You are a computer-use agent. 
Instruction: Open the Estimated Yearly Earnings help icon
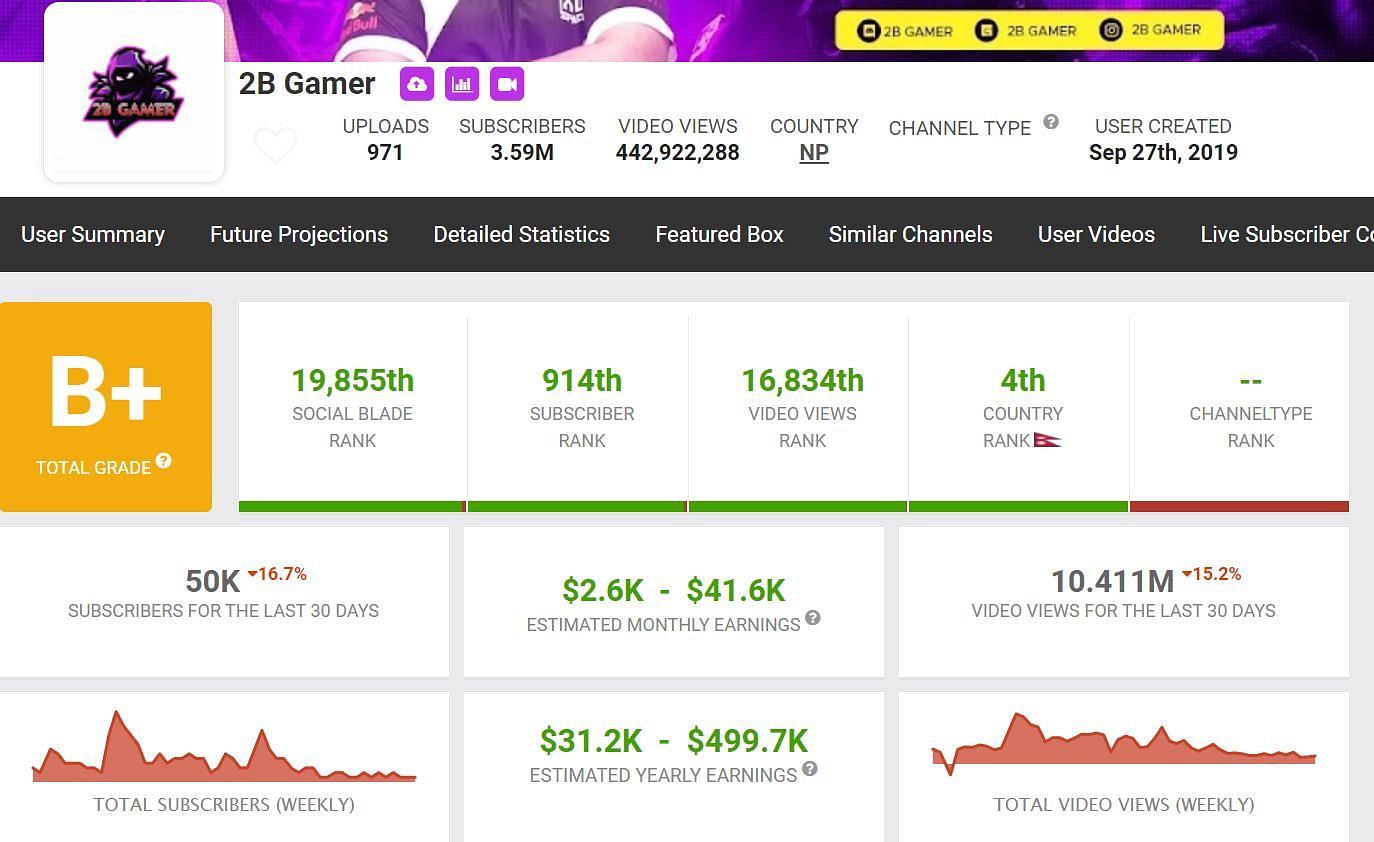tap(810, 769)
